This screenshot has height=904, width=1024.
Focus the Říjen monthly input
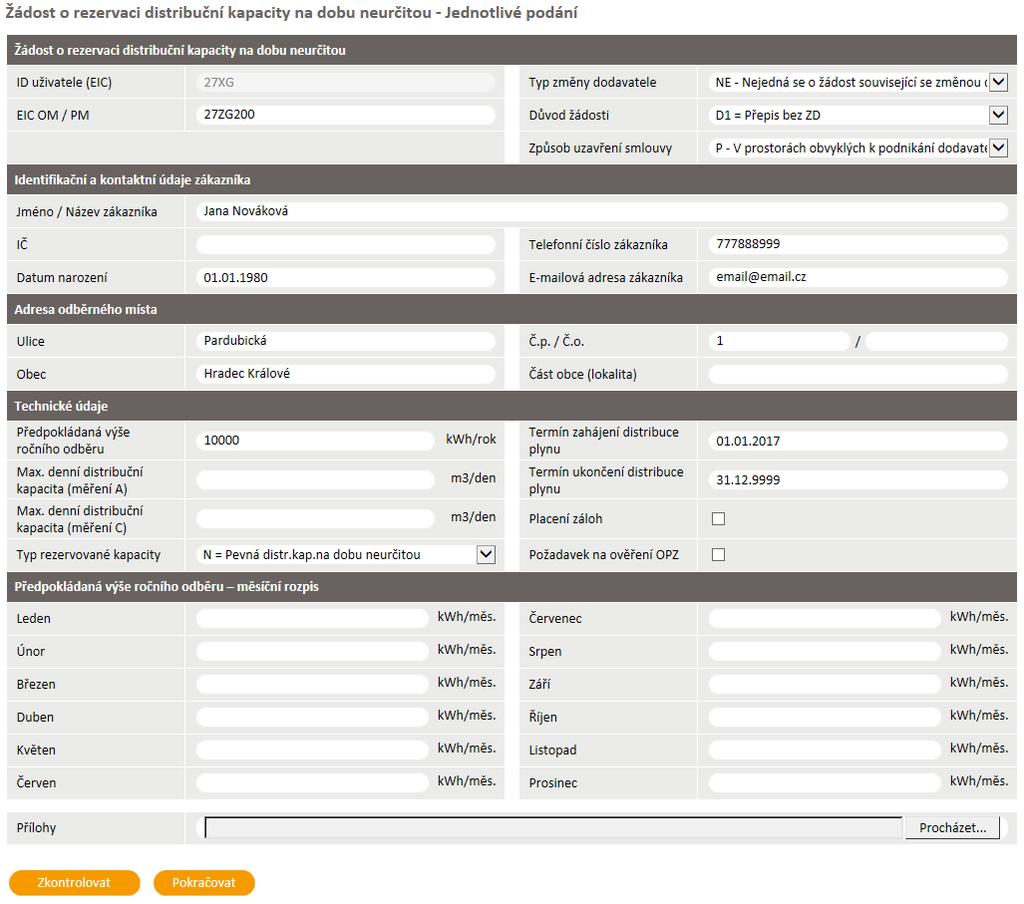point(825,717)
